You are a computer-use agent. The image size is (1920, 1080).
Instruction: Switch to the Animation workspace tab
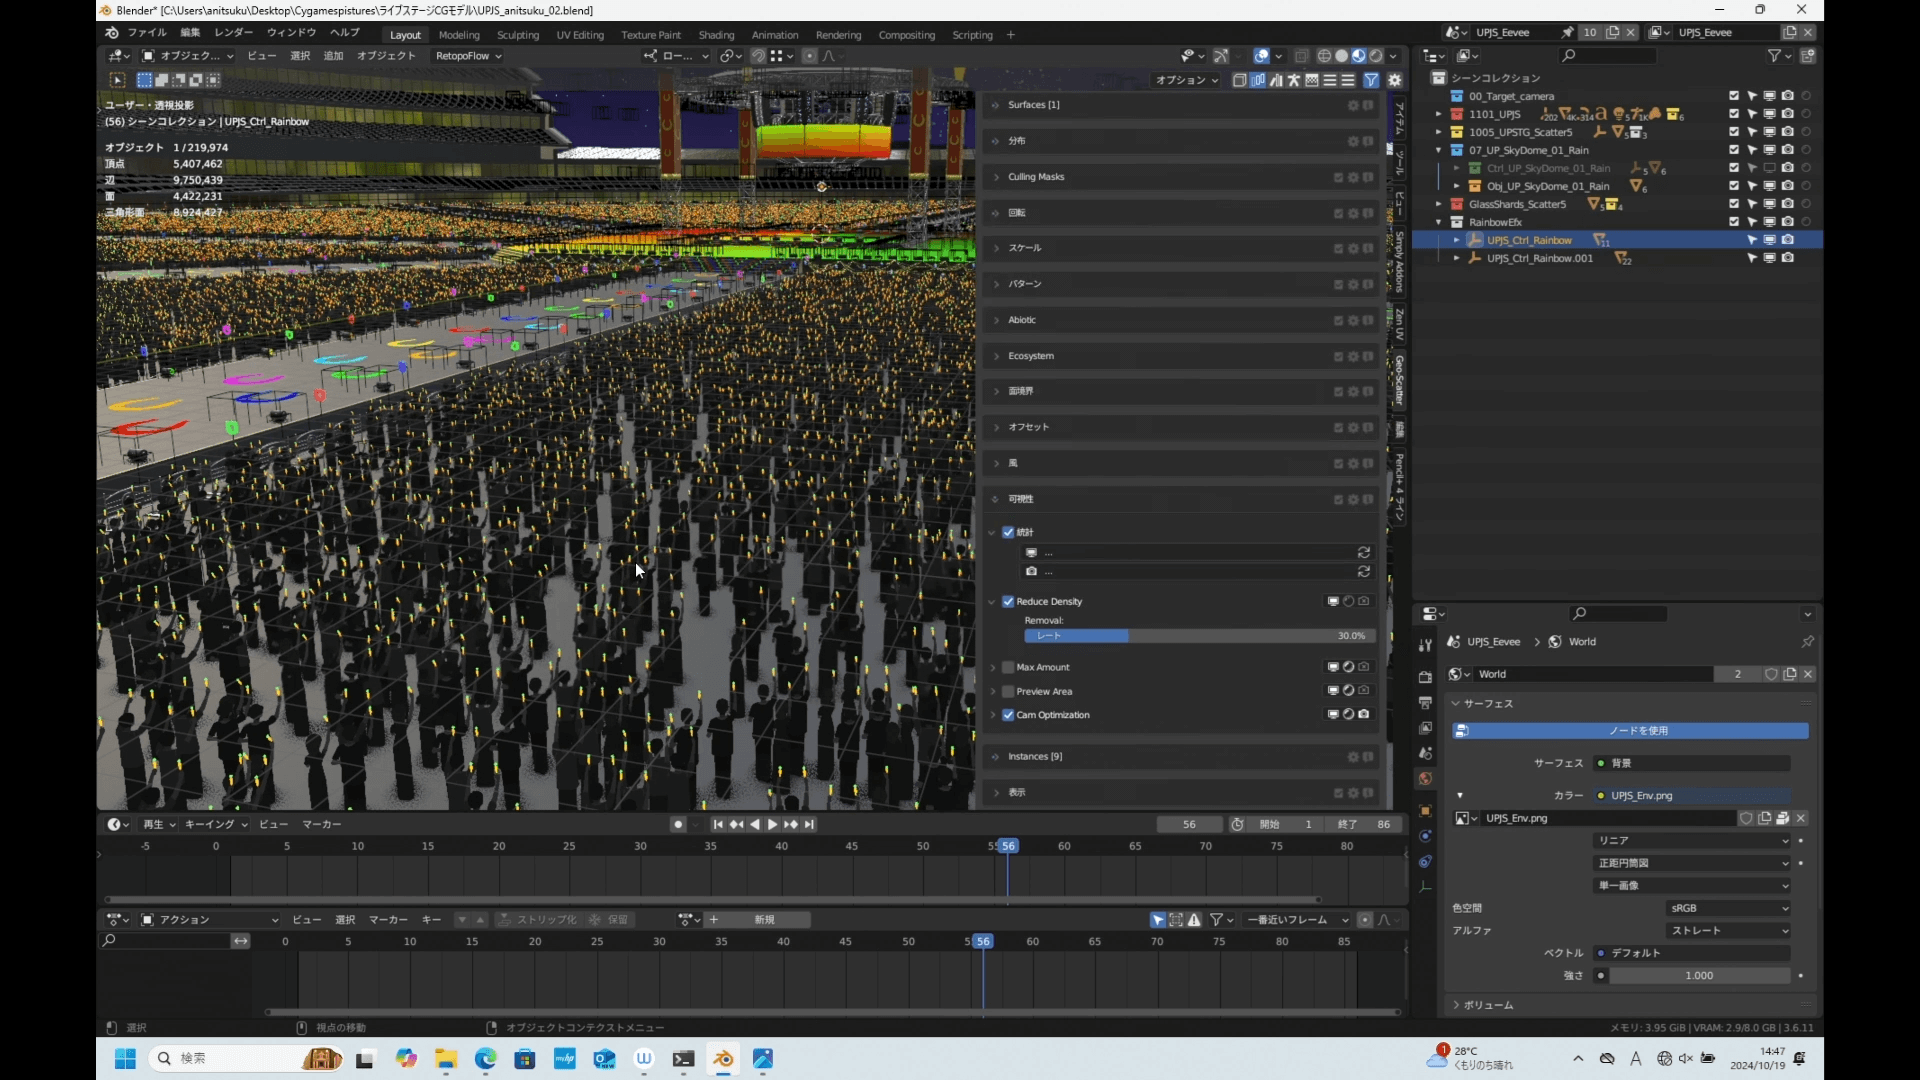775,35
